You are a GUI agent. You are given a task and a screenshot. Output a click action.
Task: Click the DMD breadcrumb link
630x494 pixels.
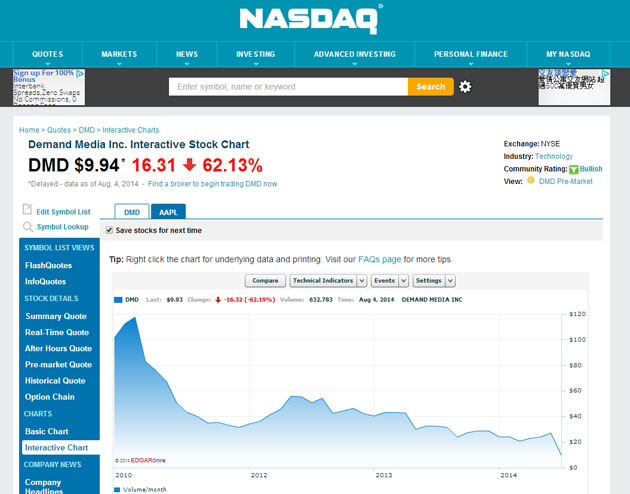86,130
